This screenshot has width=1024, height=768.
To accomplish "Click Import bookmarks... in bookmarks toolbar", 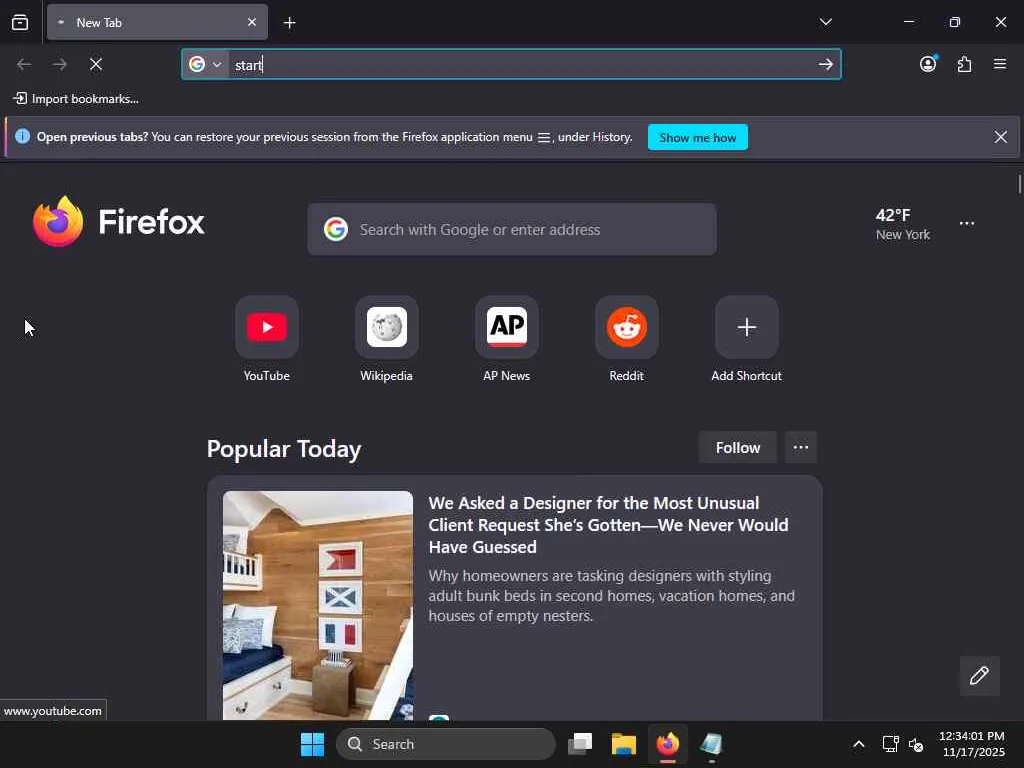I will [x=76, y=99].
